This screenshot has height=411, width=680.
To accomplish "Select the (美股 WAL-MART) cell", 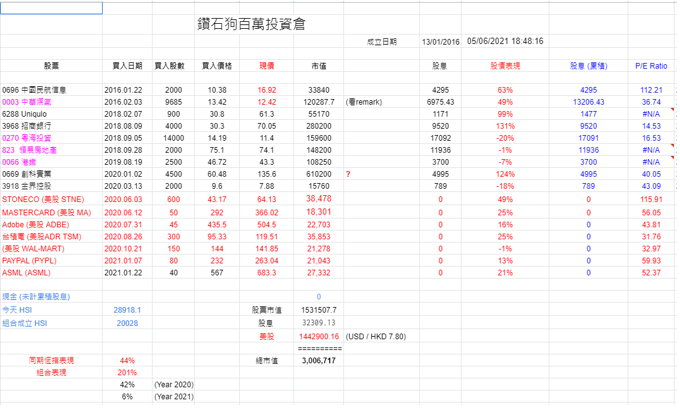I will click(33, 249).
